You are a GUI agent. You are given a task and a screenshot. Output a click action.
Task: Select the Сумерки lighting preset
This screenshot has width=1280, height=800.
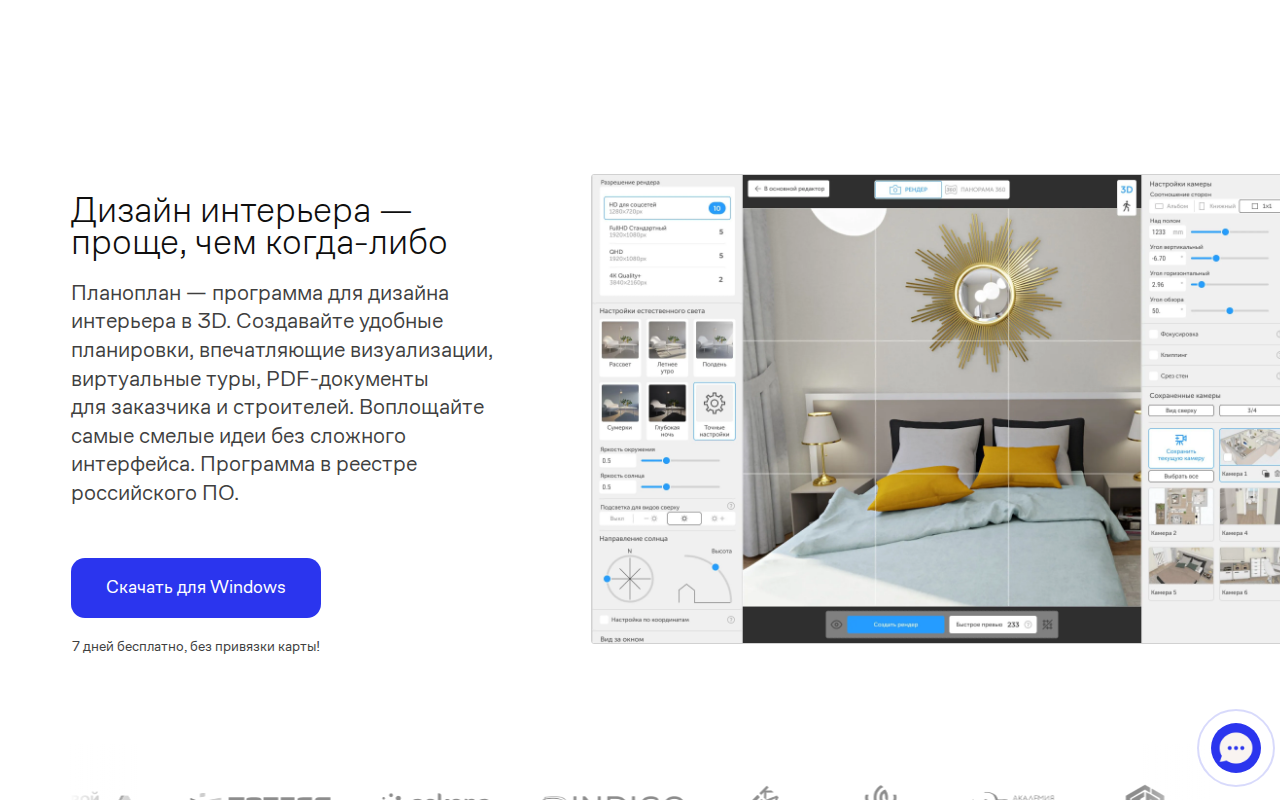pos(620,410)
